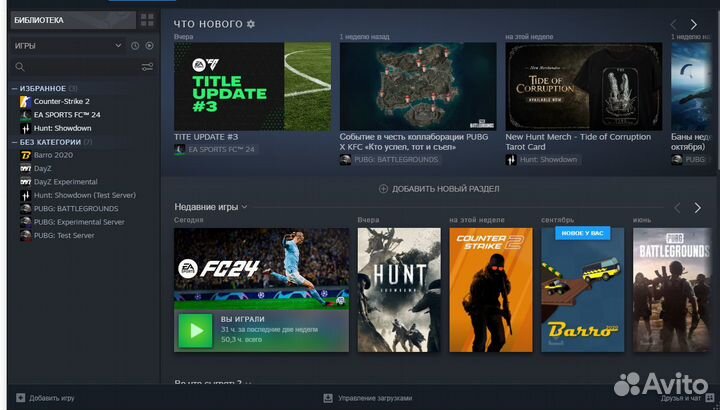
Task: Open FC 24 recent game banner
Action: [x=261, y=269]
